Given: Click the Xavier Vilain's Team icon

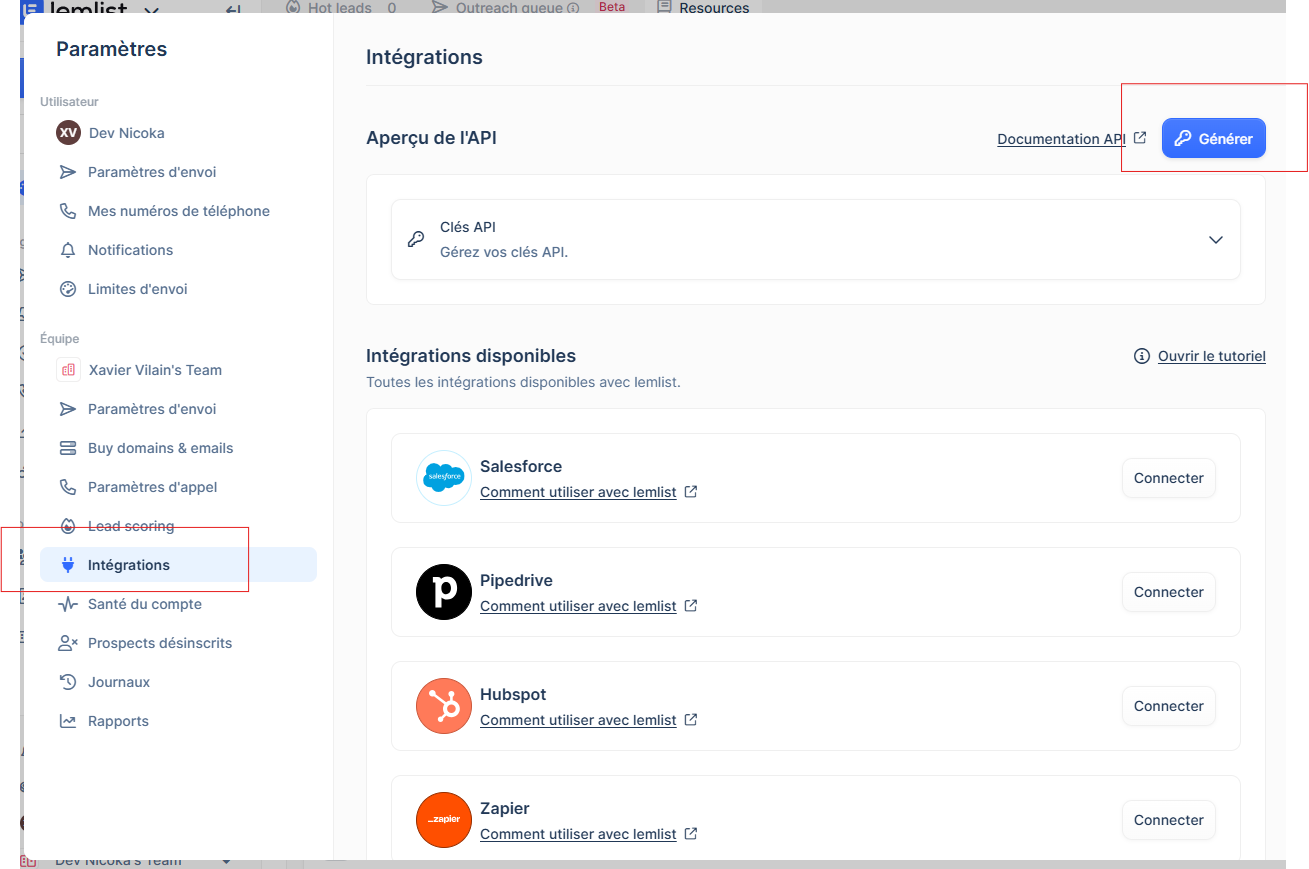Looking at the screenshot, I should (x=68, y=370).
